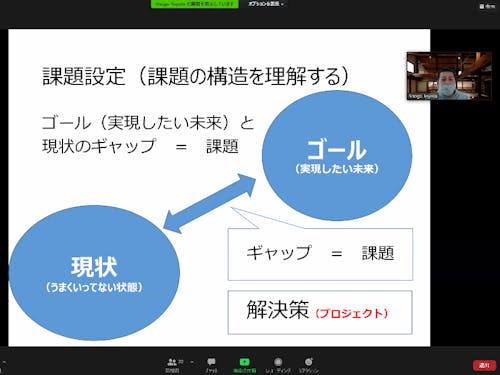Click the blue ゴール circle on slide

tap(337, 156)
